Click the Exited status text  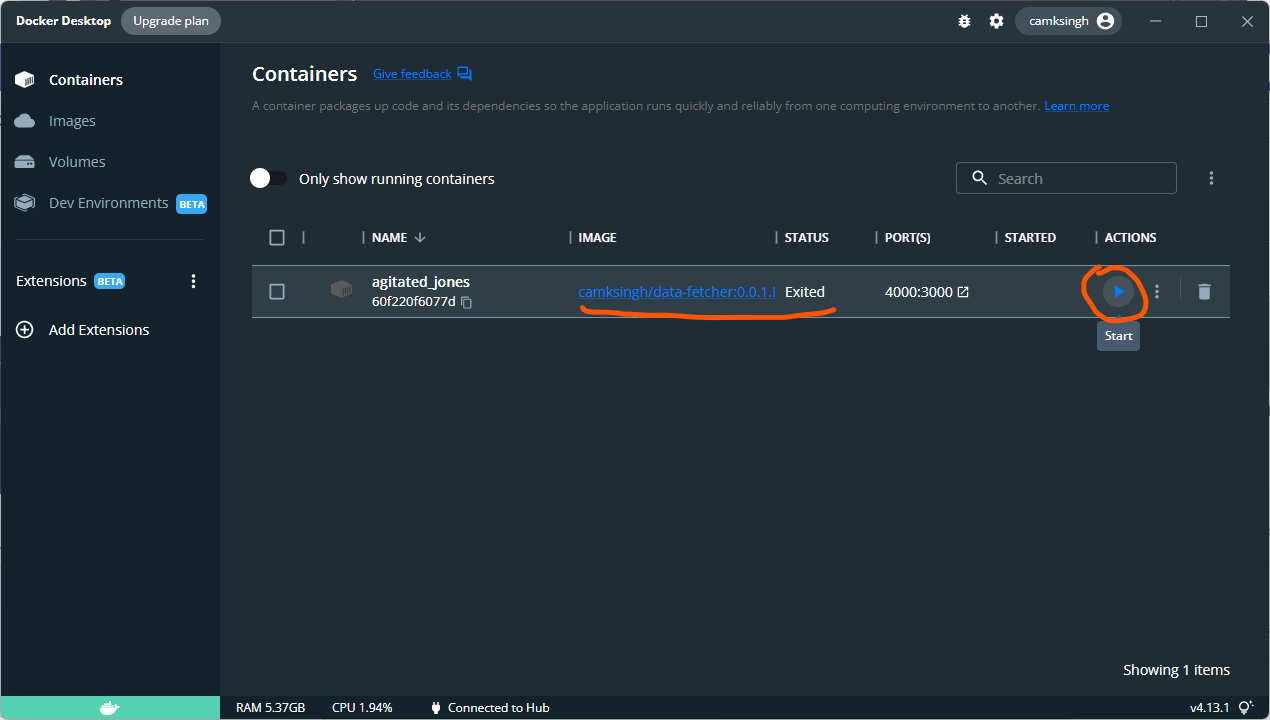[805, 292]
